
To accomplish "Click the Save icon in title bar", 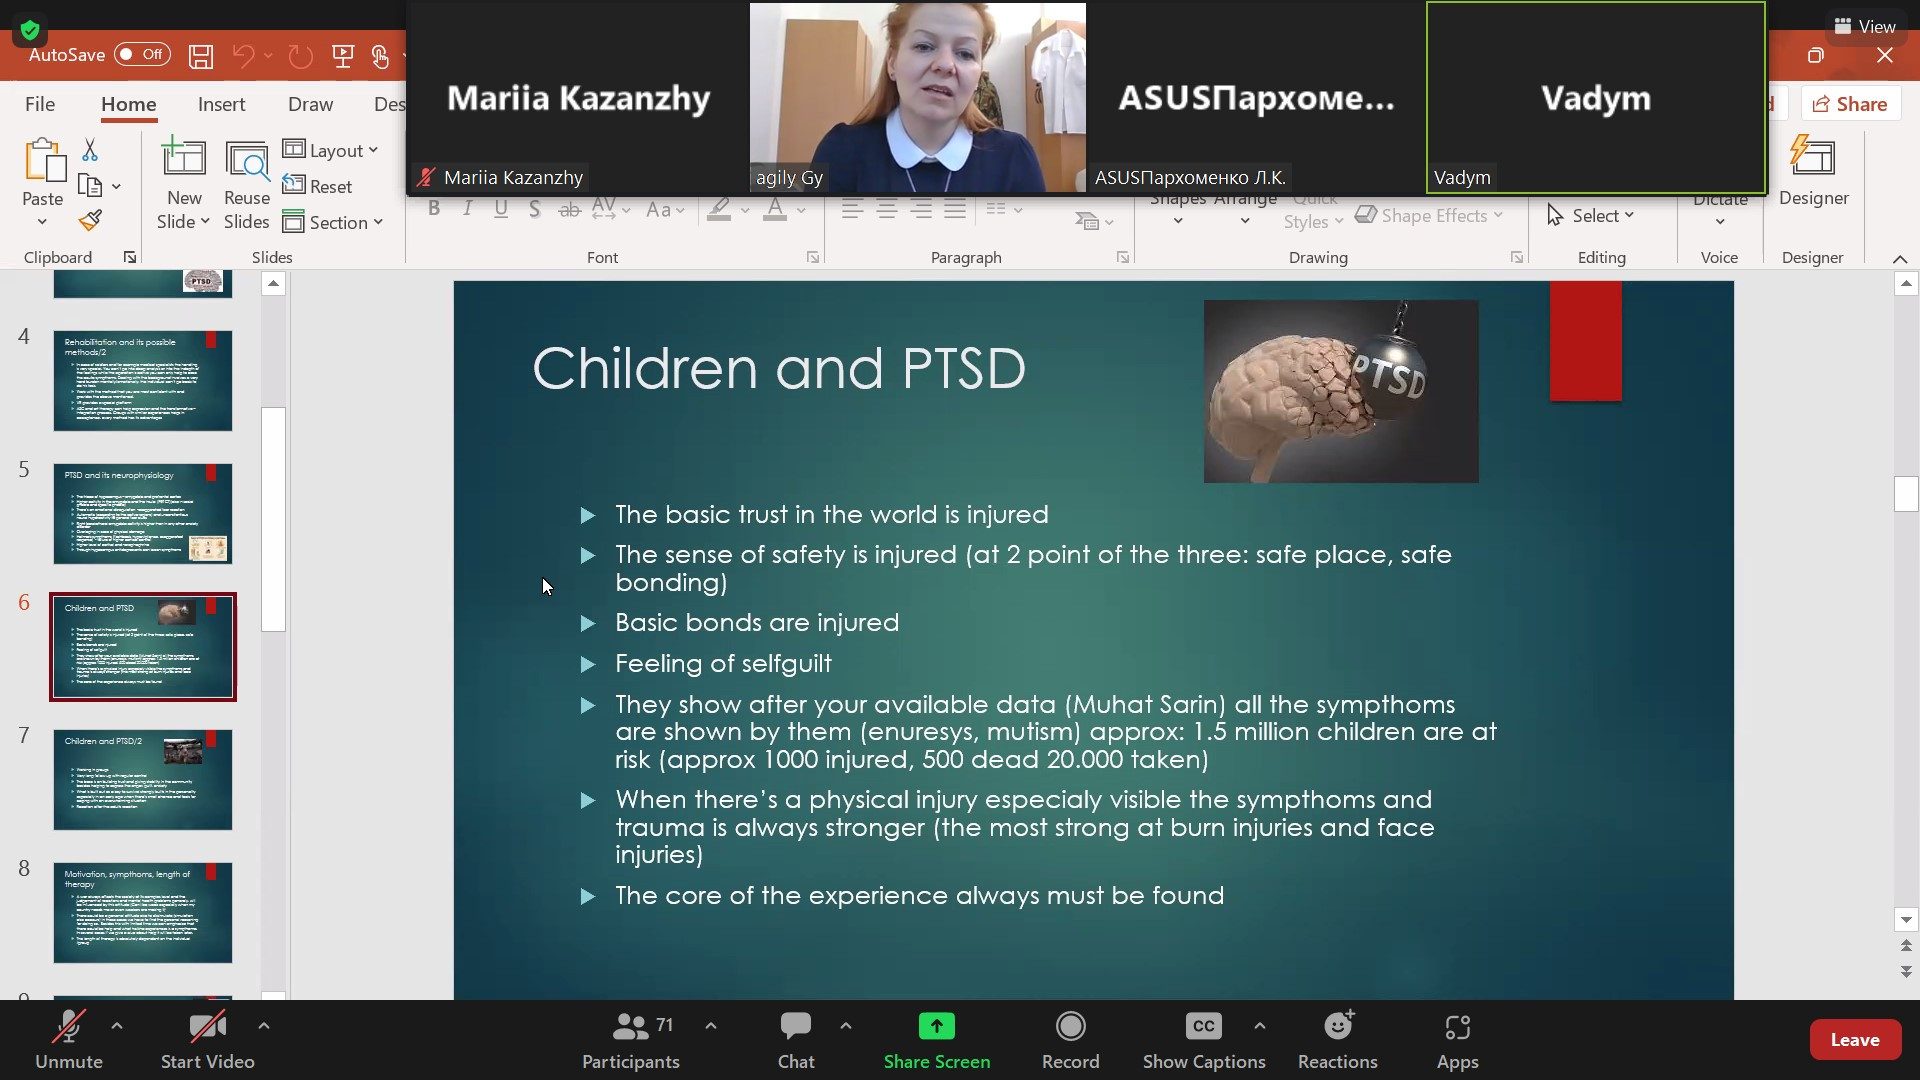I will tap(201, 56).
